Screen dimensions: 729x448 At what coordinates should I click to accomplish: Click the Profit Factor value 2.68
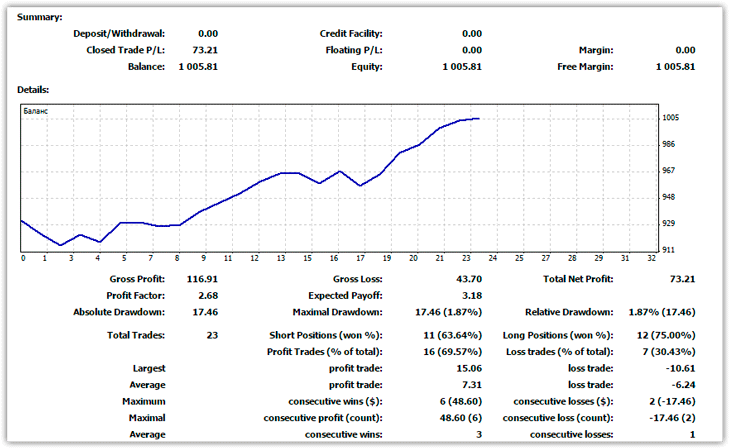[x=207, y=296]
